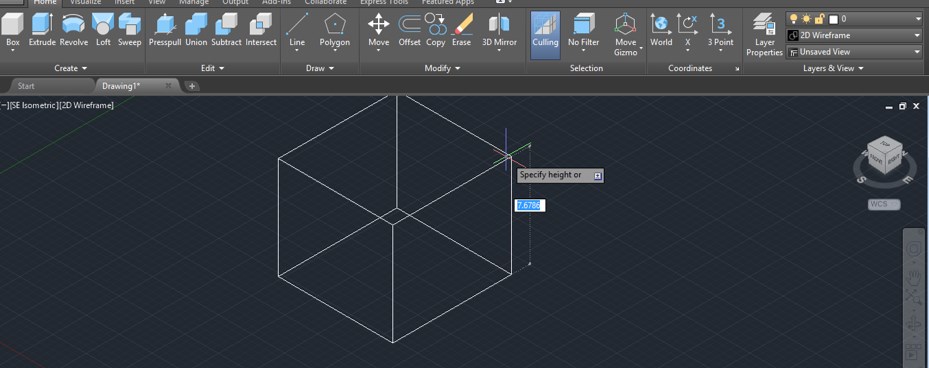This screenshot has width=929, height=368.
Task: Click the Union solid command
Action: tap(196, 30)
